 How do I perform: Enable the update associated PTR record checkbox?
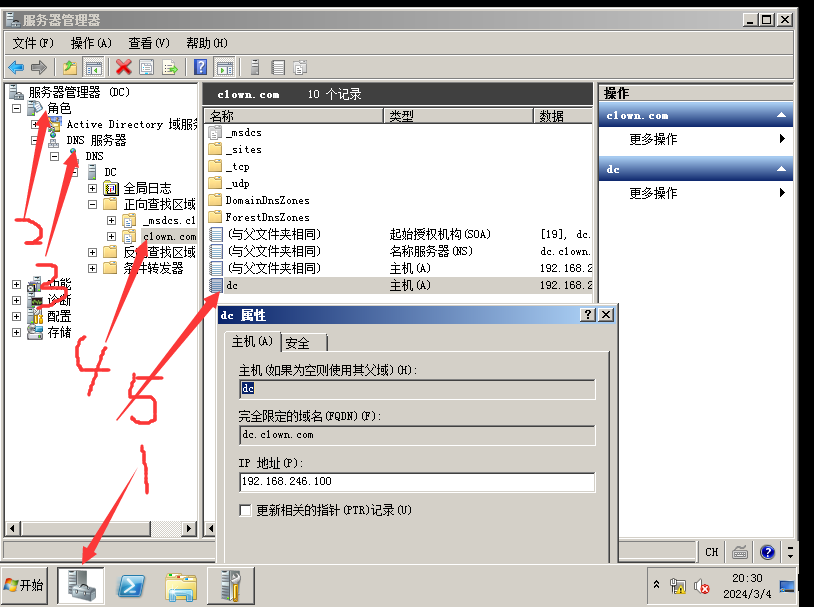tap(246, 510)
